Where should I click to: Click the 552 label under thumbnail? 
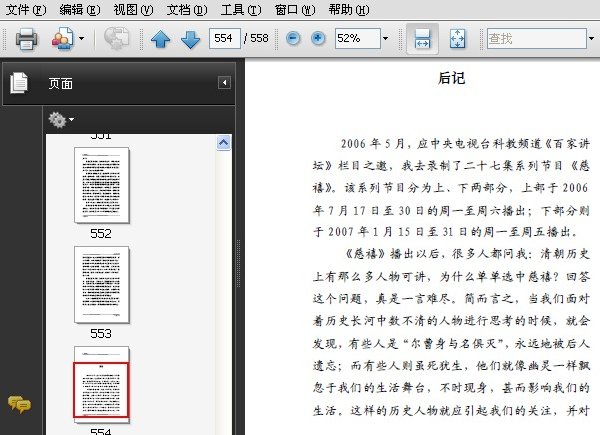tap(101, 233)
